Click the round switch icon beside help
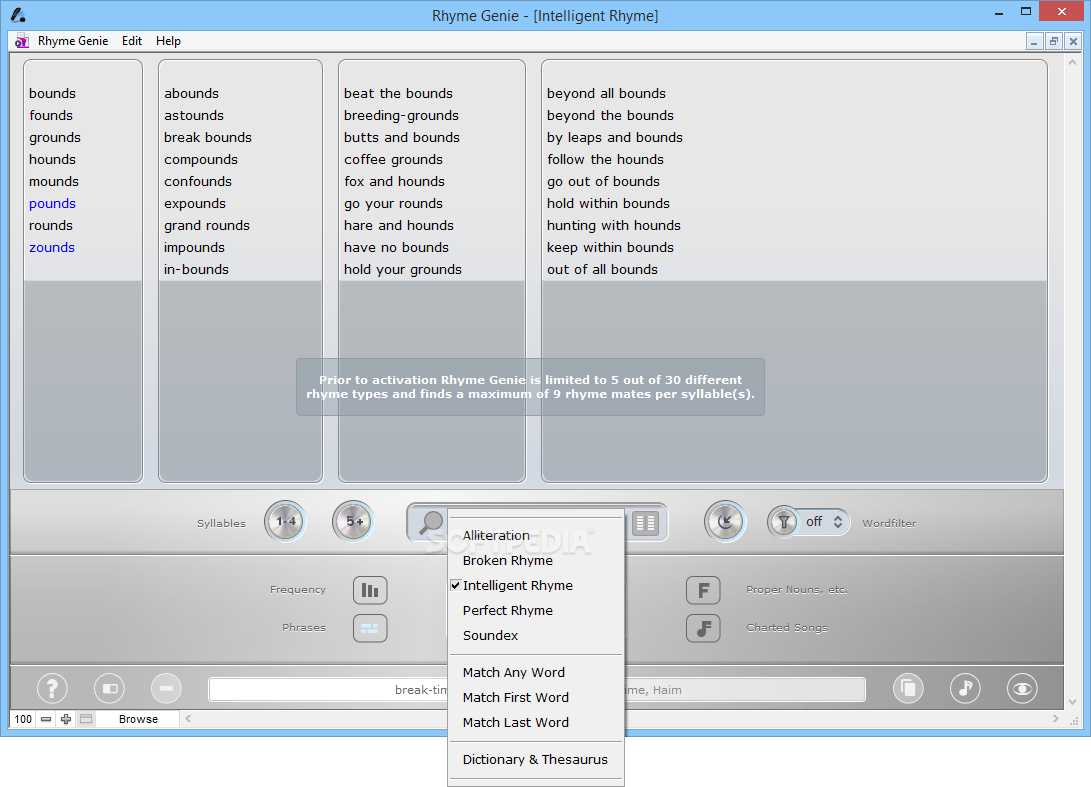1091x787 pixels. 109,689
